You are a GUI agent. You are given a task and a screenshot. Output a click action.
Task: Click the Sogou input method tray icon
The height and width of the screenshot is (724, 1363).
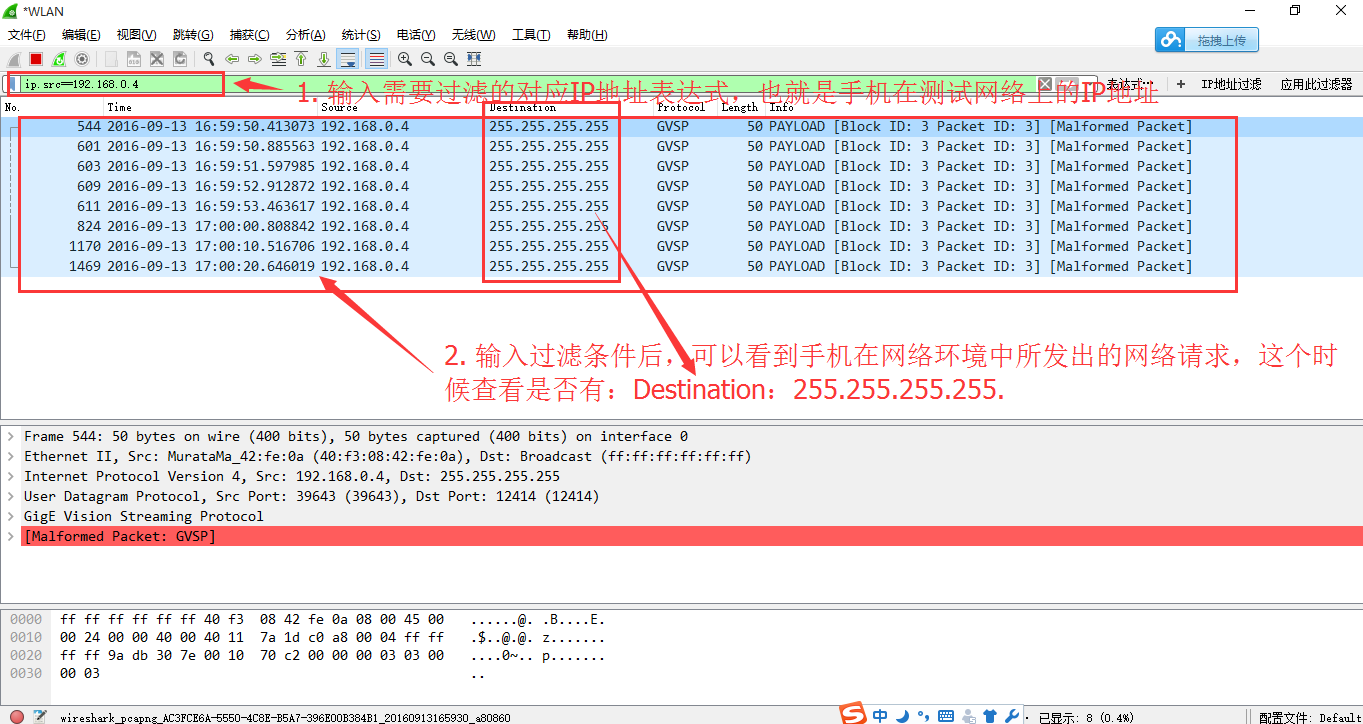[852, 714]
